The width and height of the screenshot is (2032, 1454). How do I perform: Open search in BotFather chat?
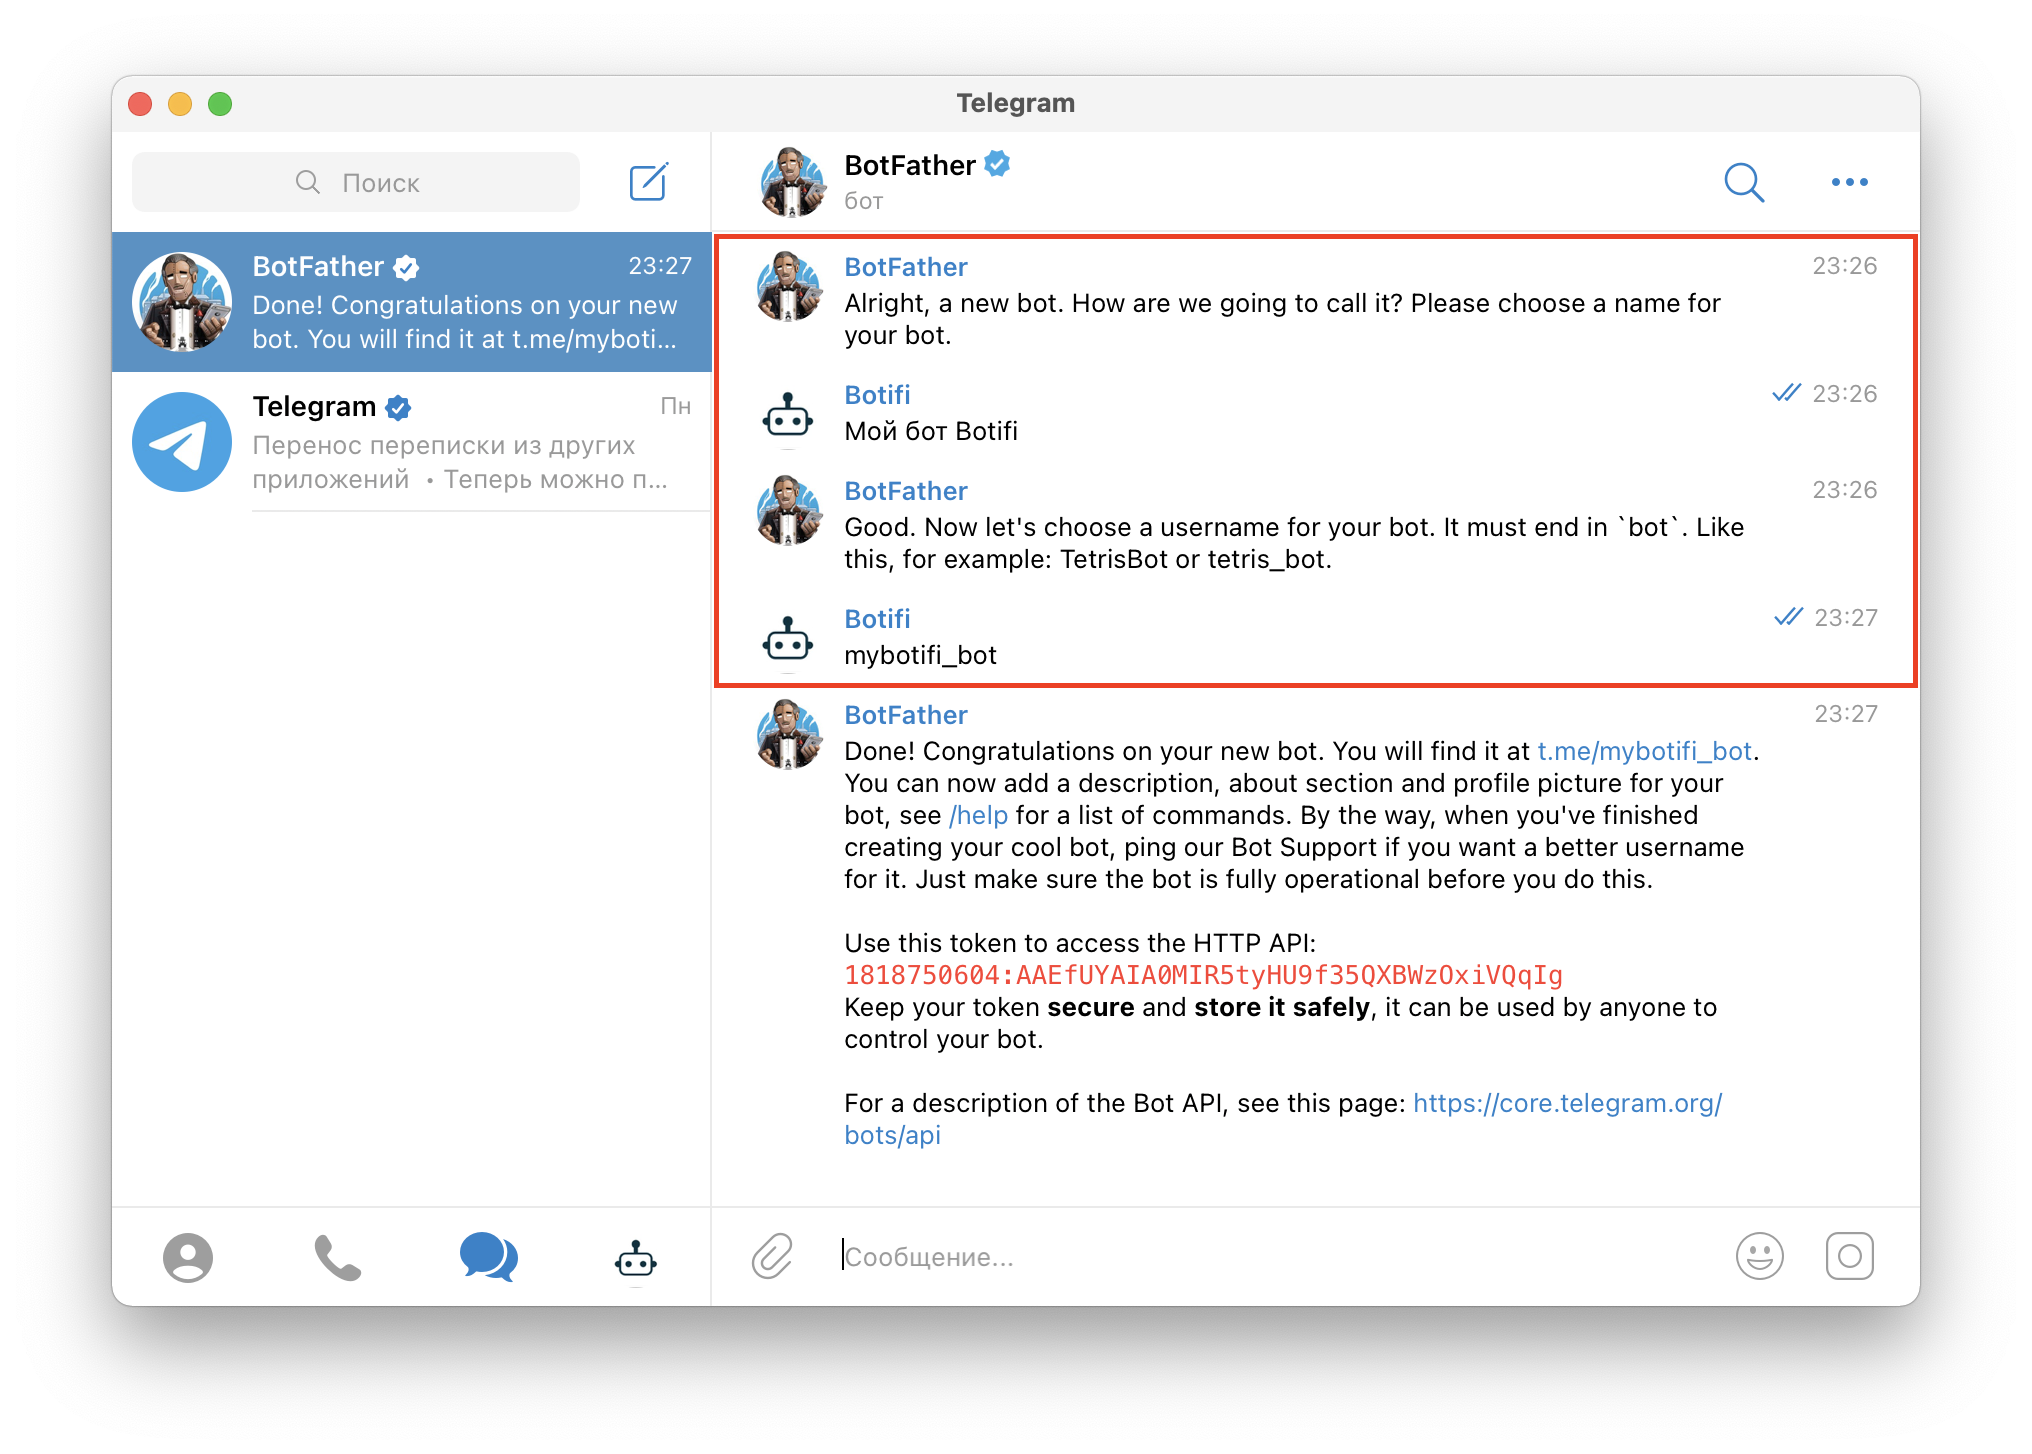point(1744,182)
